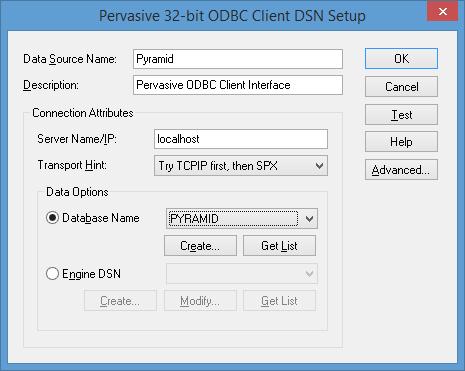
Task: Click the Cancel button
Action: pos(401,87)
